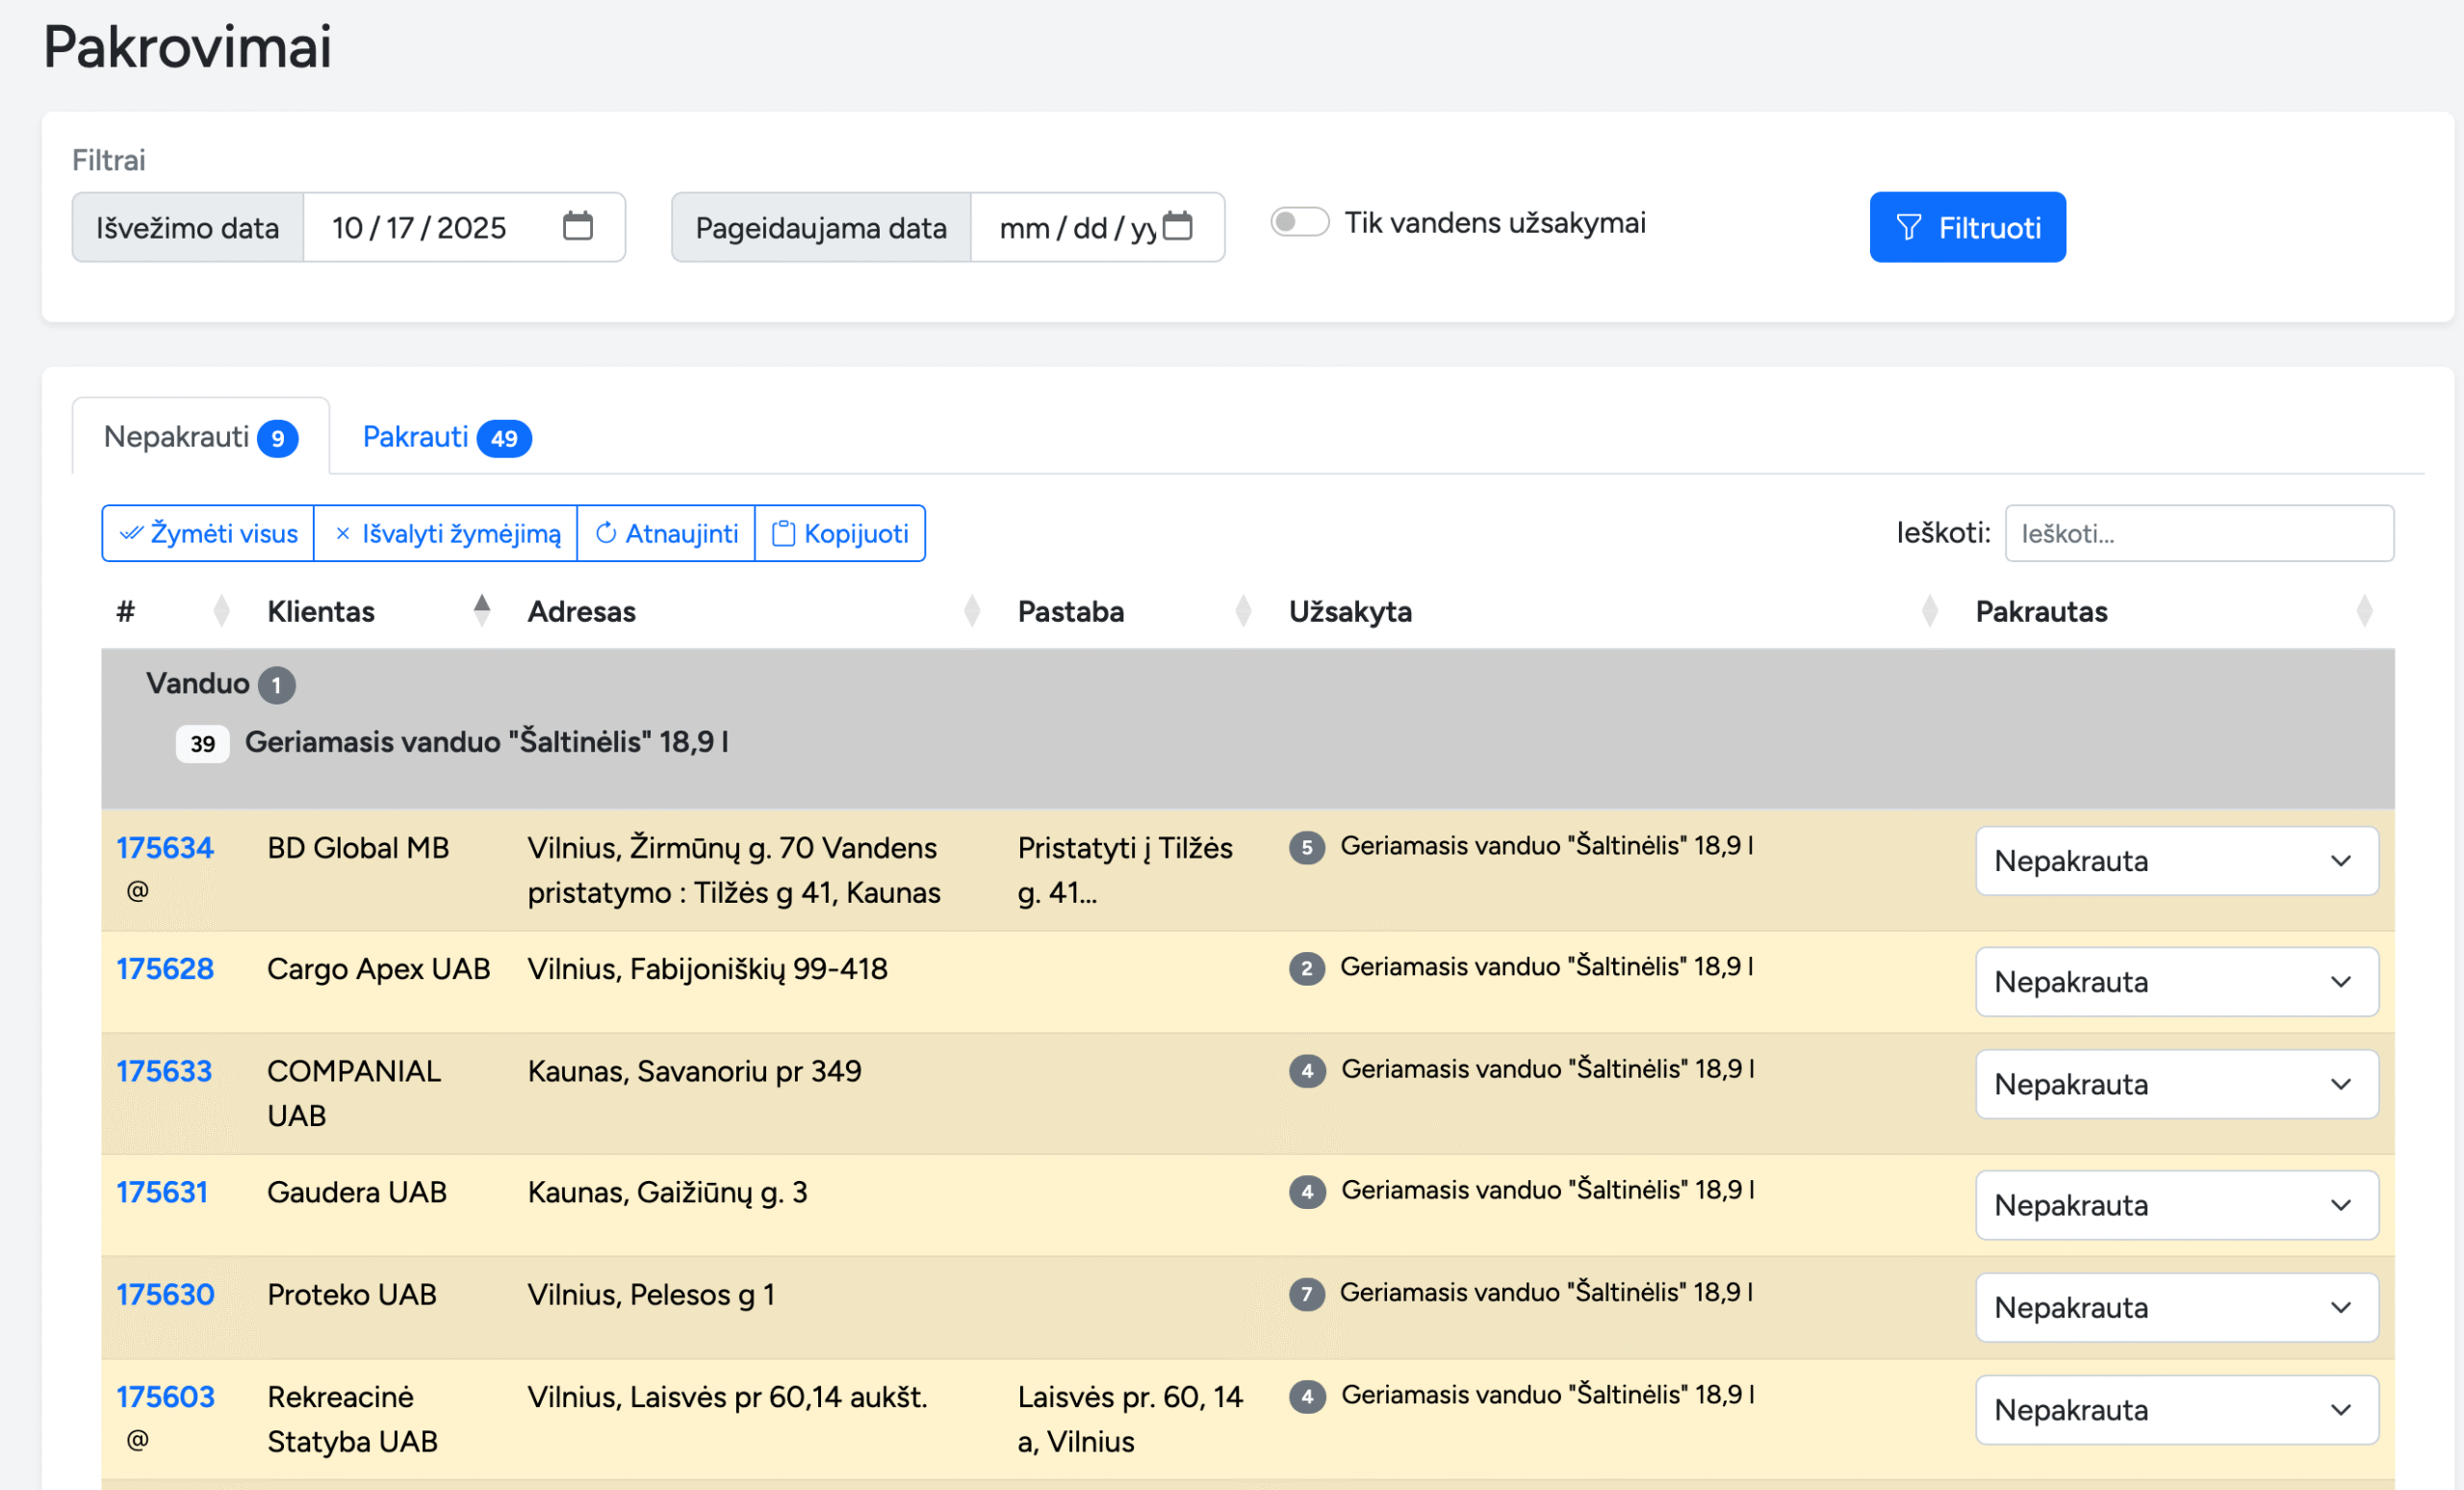Focus the Ieškoti search field

pyautogui.click(x=2198, y=534)
